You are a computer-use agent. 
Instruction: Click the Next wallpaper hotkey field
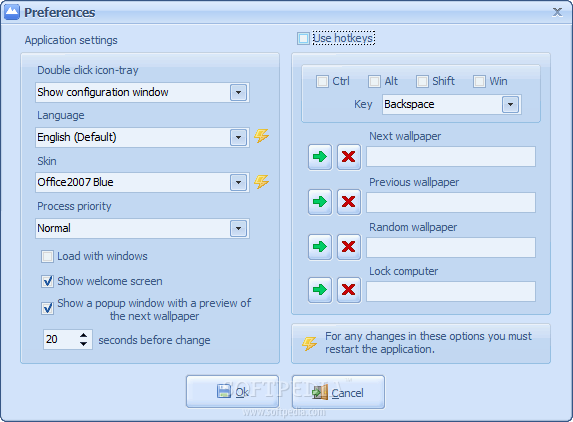pyautogui.click(x=451, y=157)
